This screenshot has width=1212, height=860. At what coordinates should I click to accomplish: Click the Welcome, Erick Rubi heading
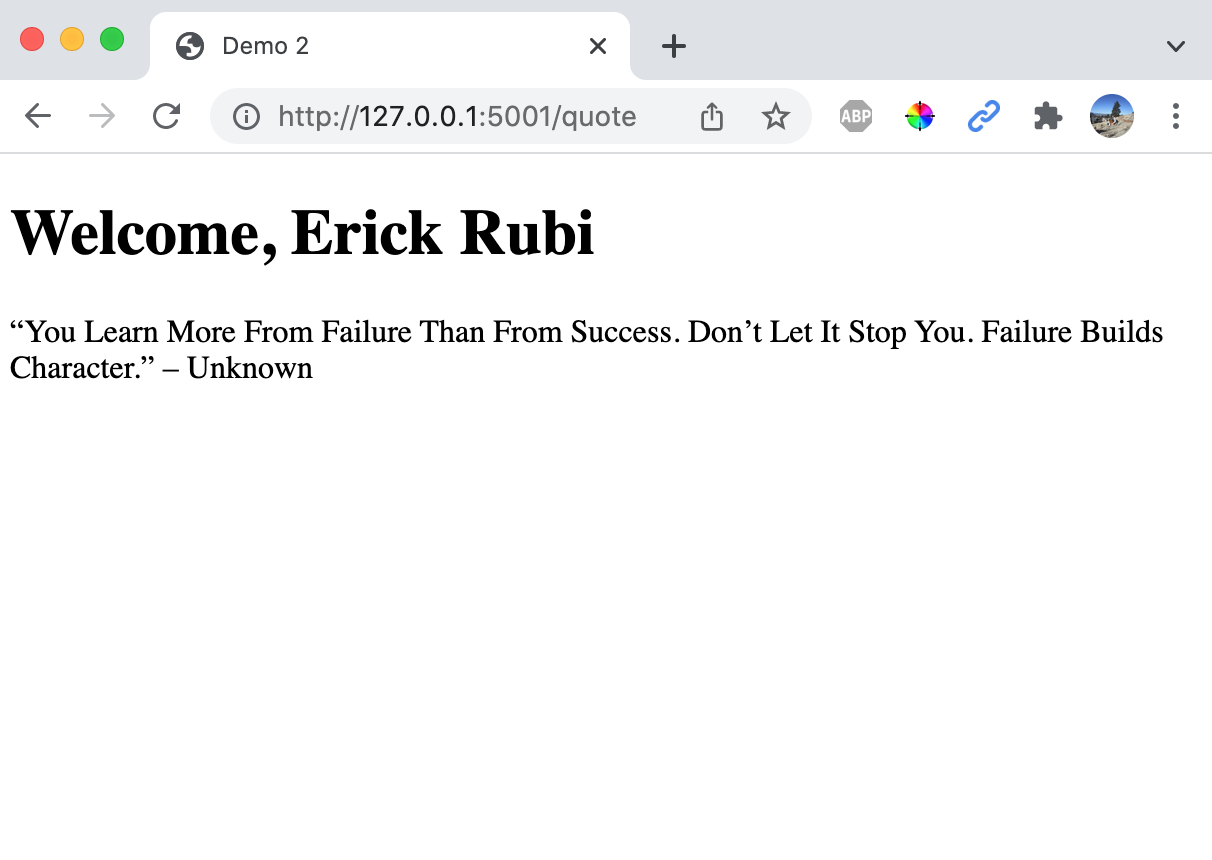302,233
